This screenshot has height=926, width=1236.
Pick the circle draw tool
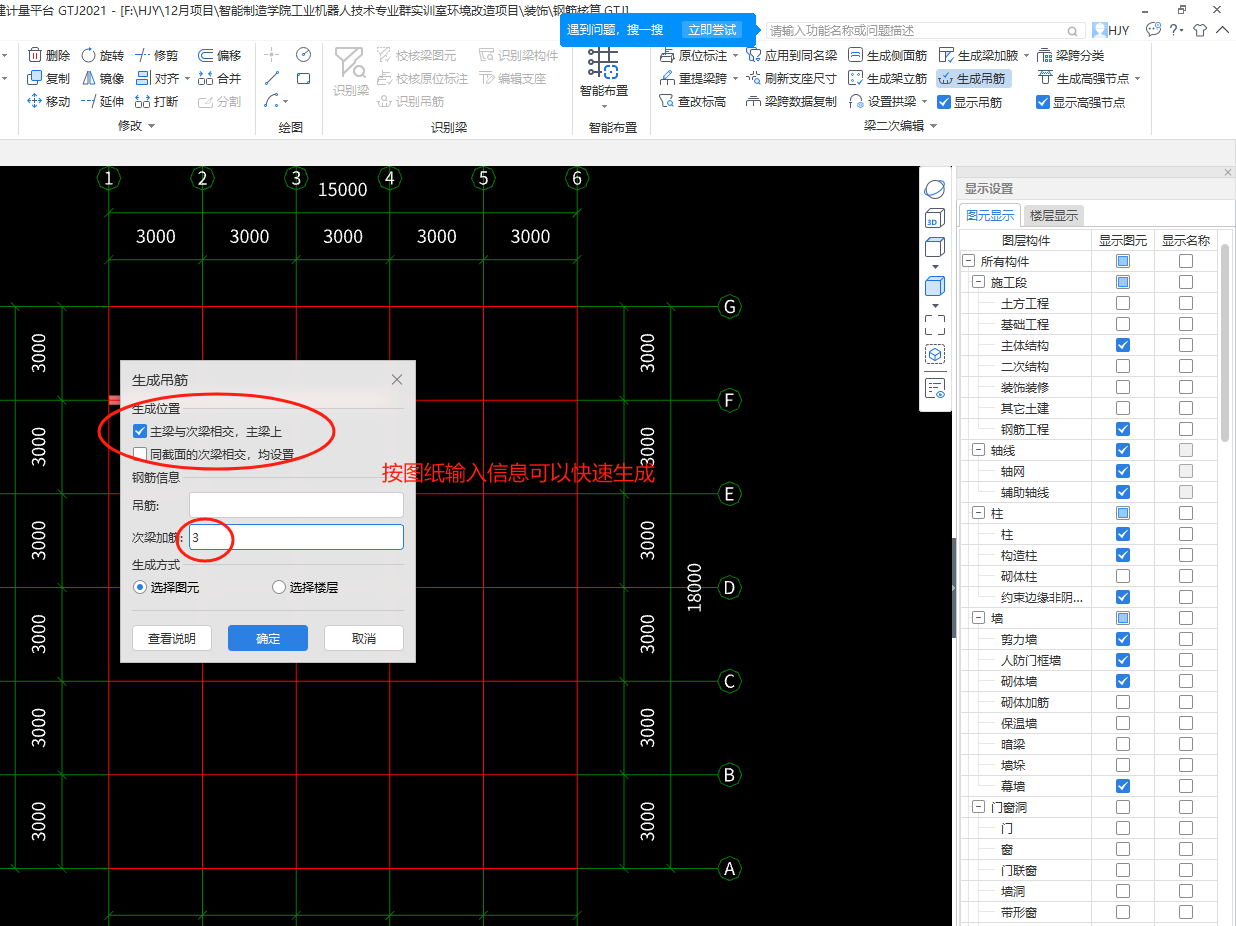click(x=303, y=54)
